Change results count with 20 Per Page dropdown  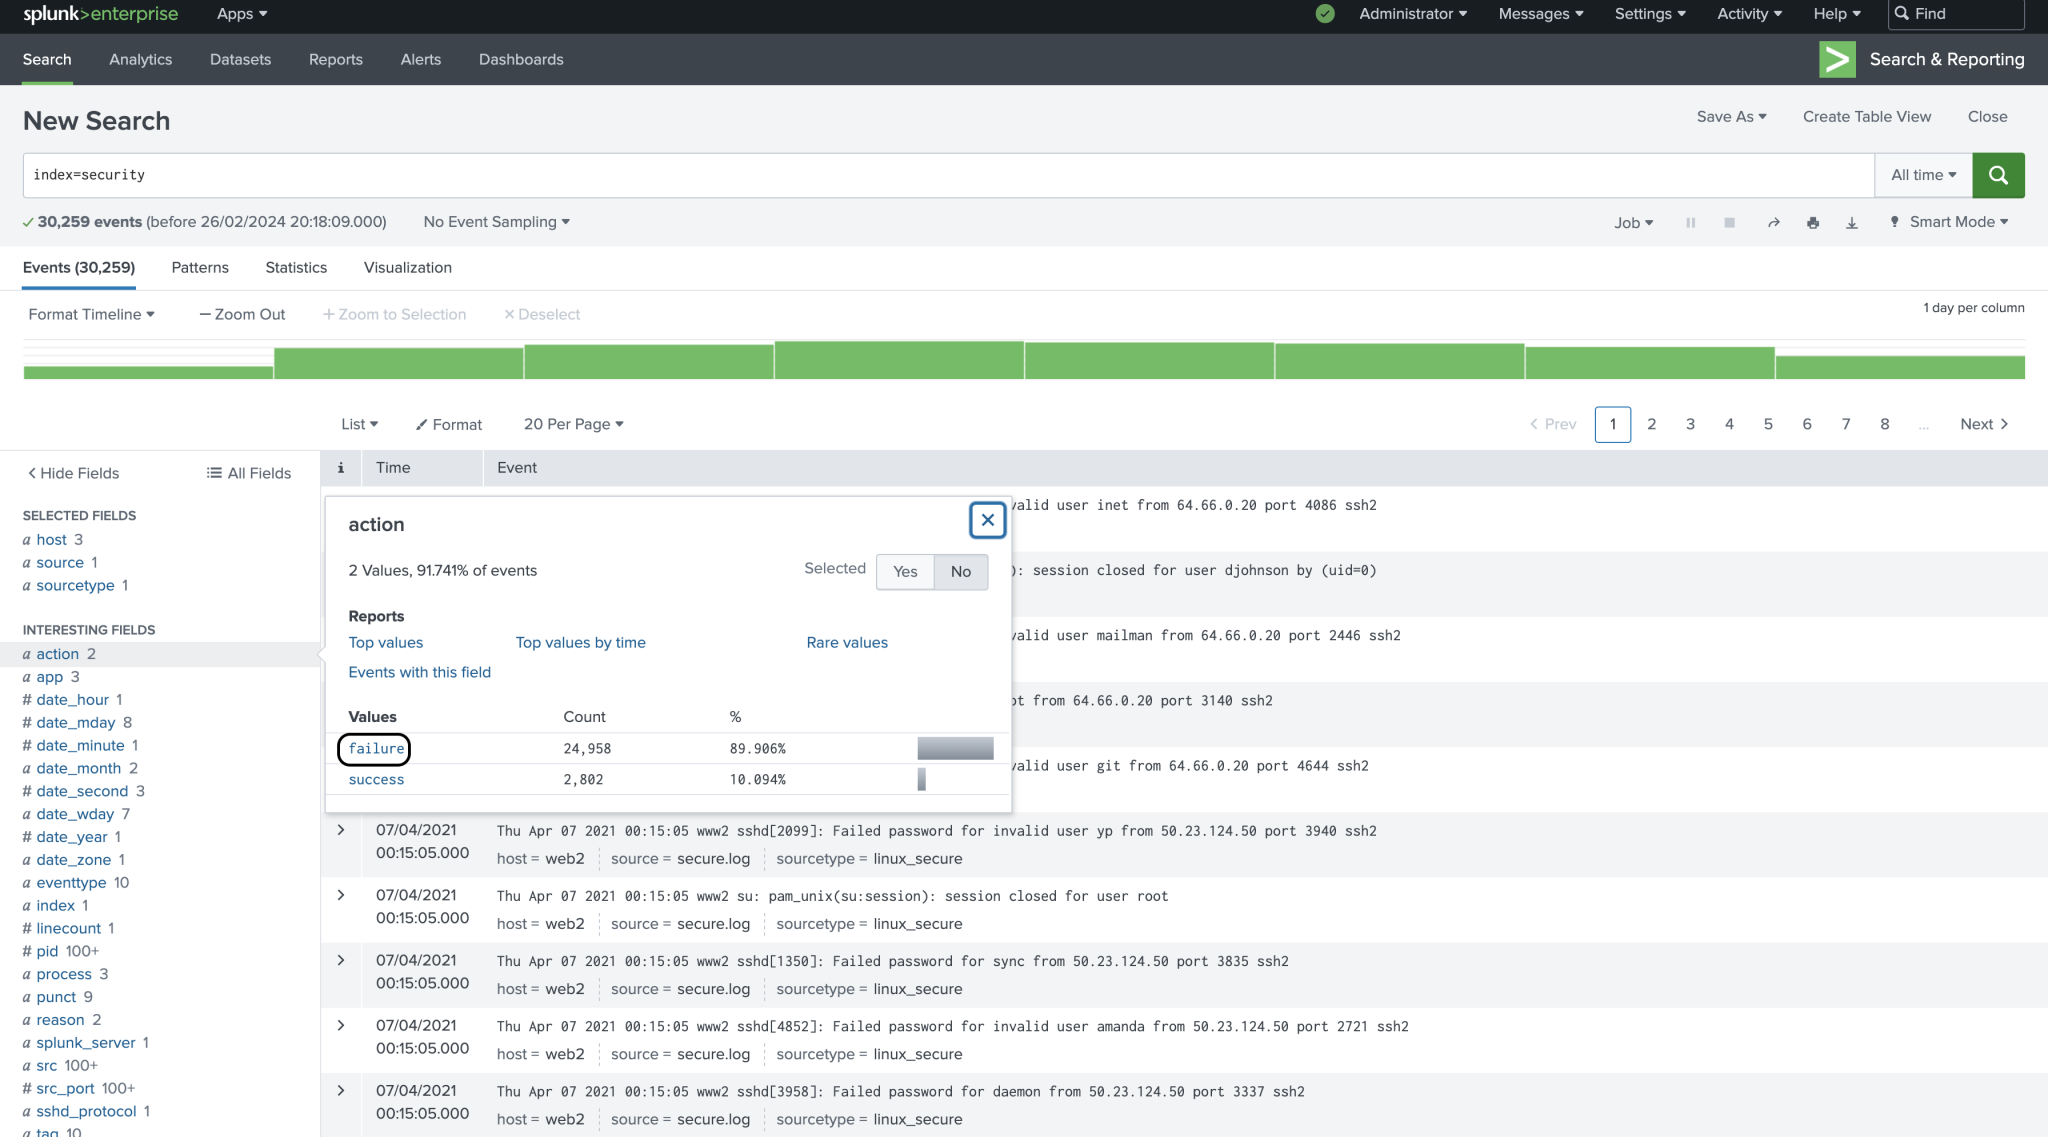(572, 424)
